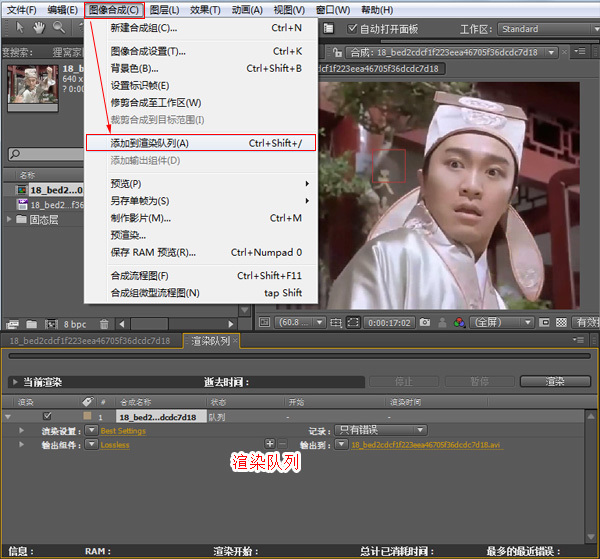
Task: Expand the 输出组件 row triangle
Action: click(x=21, y=444)
